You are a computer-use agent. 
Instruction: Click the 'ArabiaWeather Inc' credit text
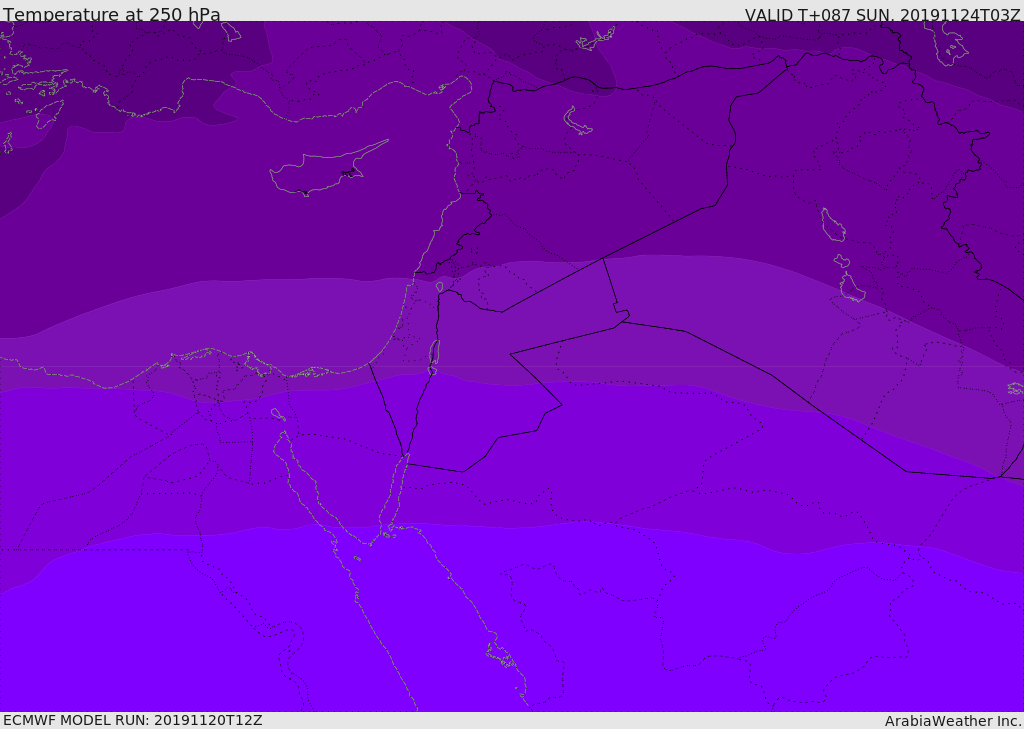952,721
